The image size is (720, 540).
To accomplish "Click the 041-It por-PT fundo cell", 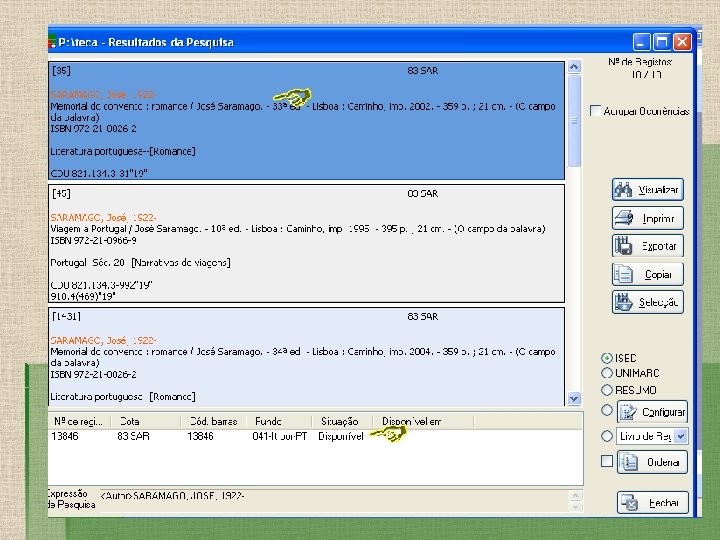I will point(280,436).
